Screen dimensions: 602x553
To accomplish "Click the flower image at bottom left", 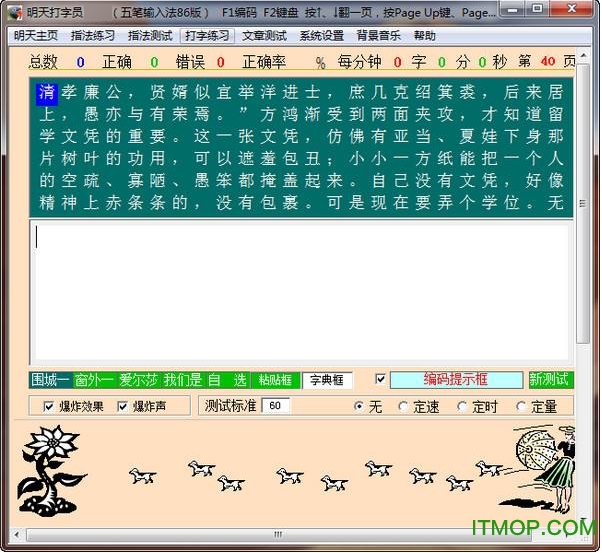I will (49, 466).
